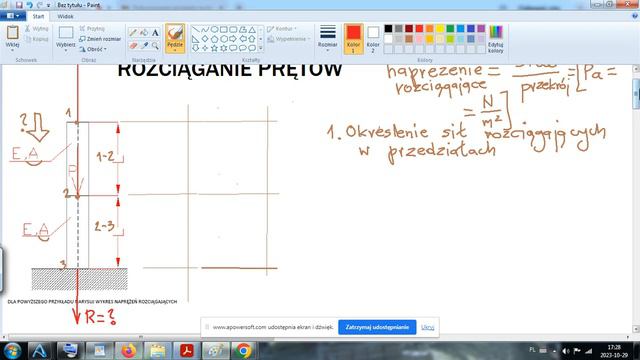Expand the shapes gallery more arrow
Image resolution: width=640 pixels, height=360 pixels.
pyautogui.click(x=261, y=48)
